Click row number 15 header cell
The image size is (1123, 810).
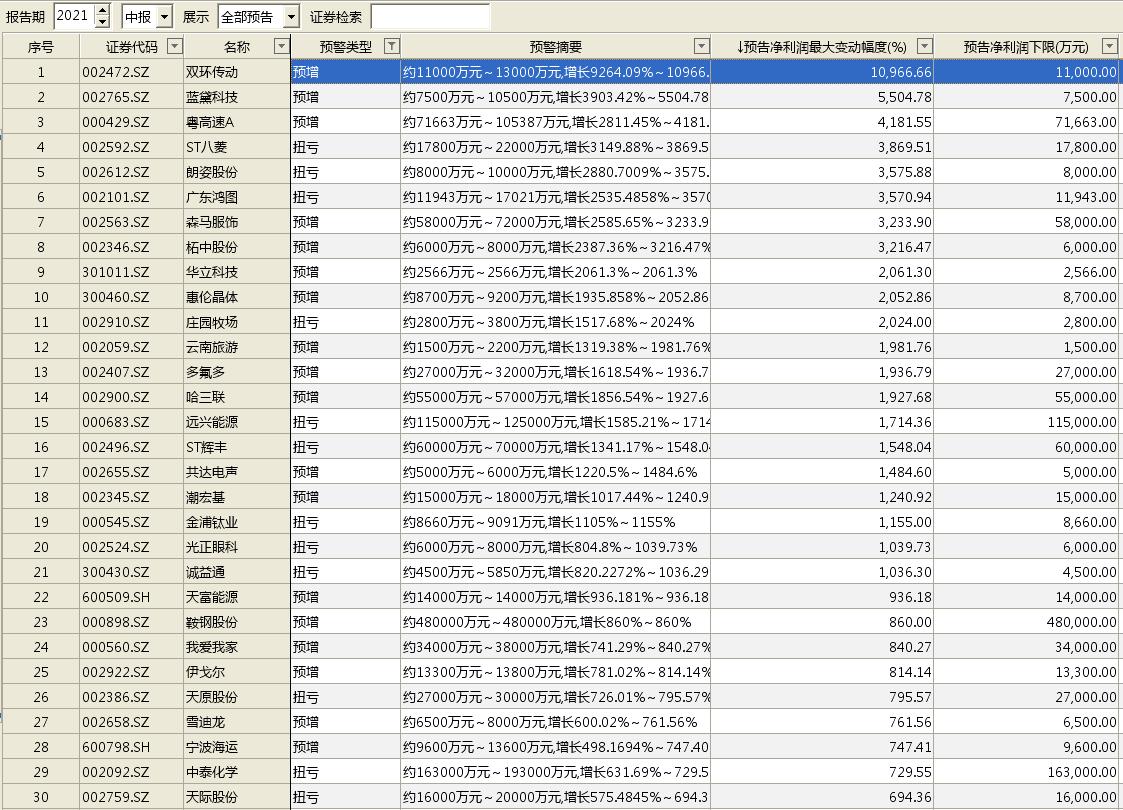tap(41, 422)
